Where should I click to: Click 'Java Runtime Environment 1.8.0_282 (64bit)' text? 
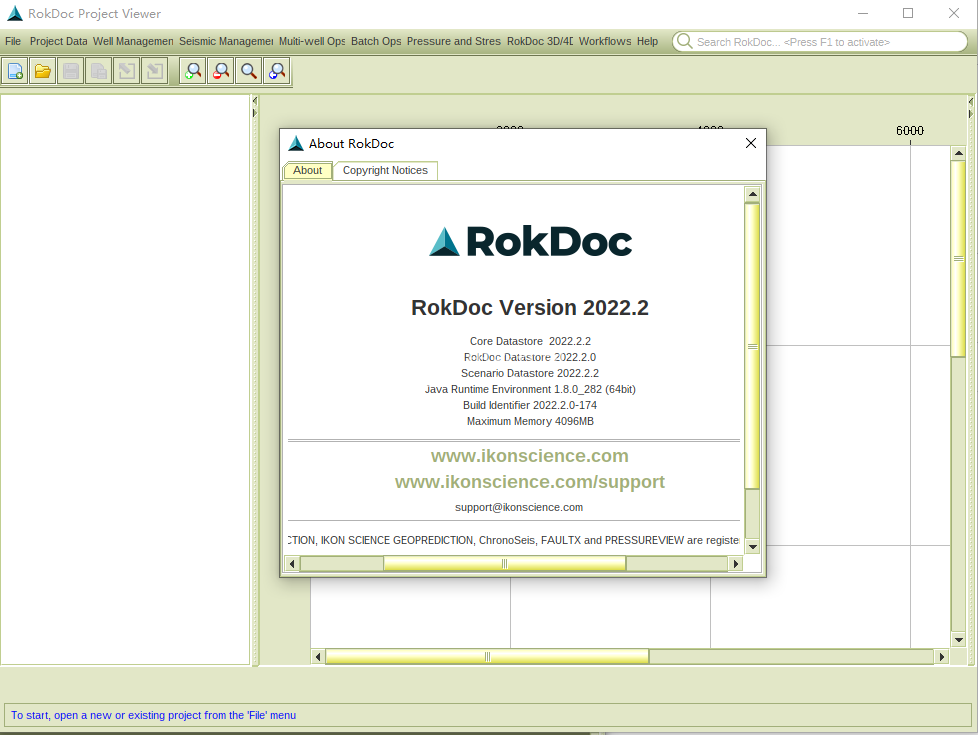coord(530,389)
